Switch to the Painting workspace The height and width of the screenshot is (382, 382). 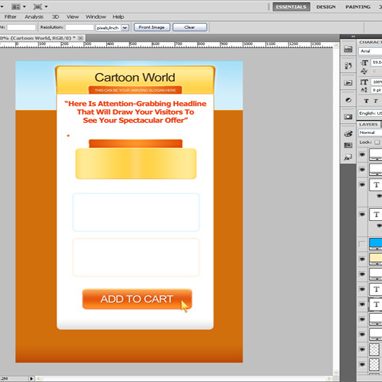(358, 7)
